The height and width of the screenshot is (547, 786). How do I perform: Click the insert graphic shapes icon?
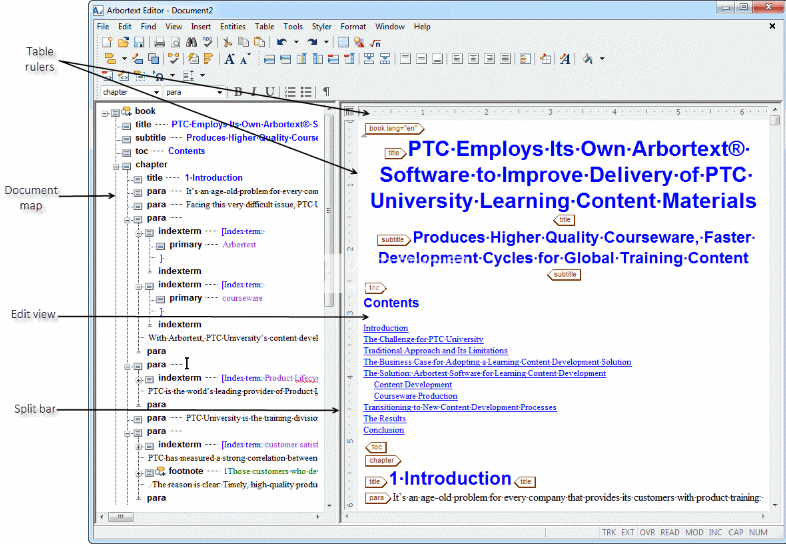[359, 42]
